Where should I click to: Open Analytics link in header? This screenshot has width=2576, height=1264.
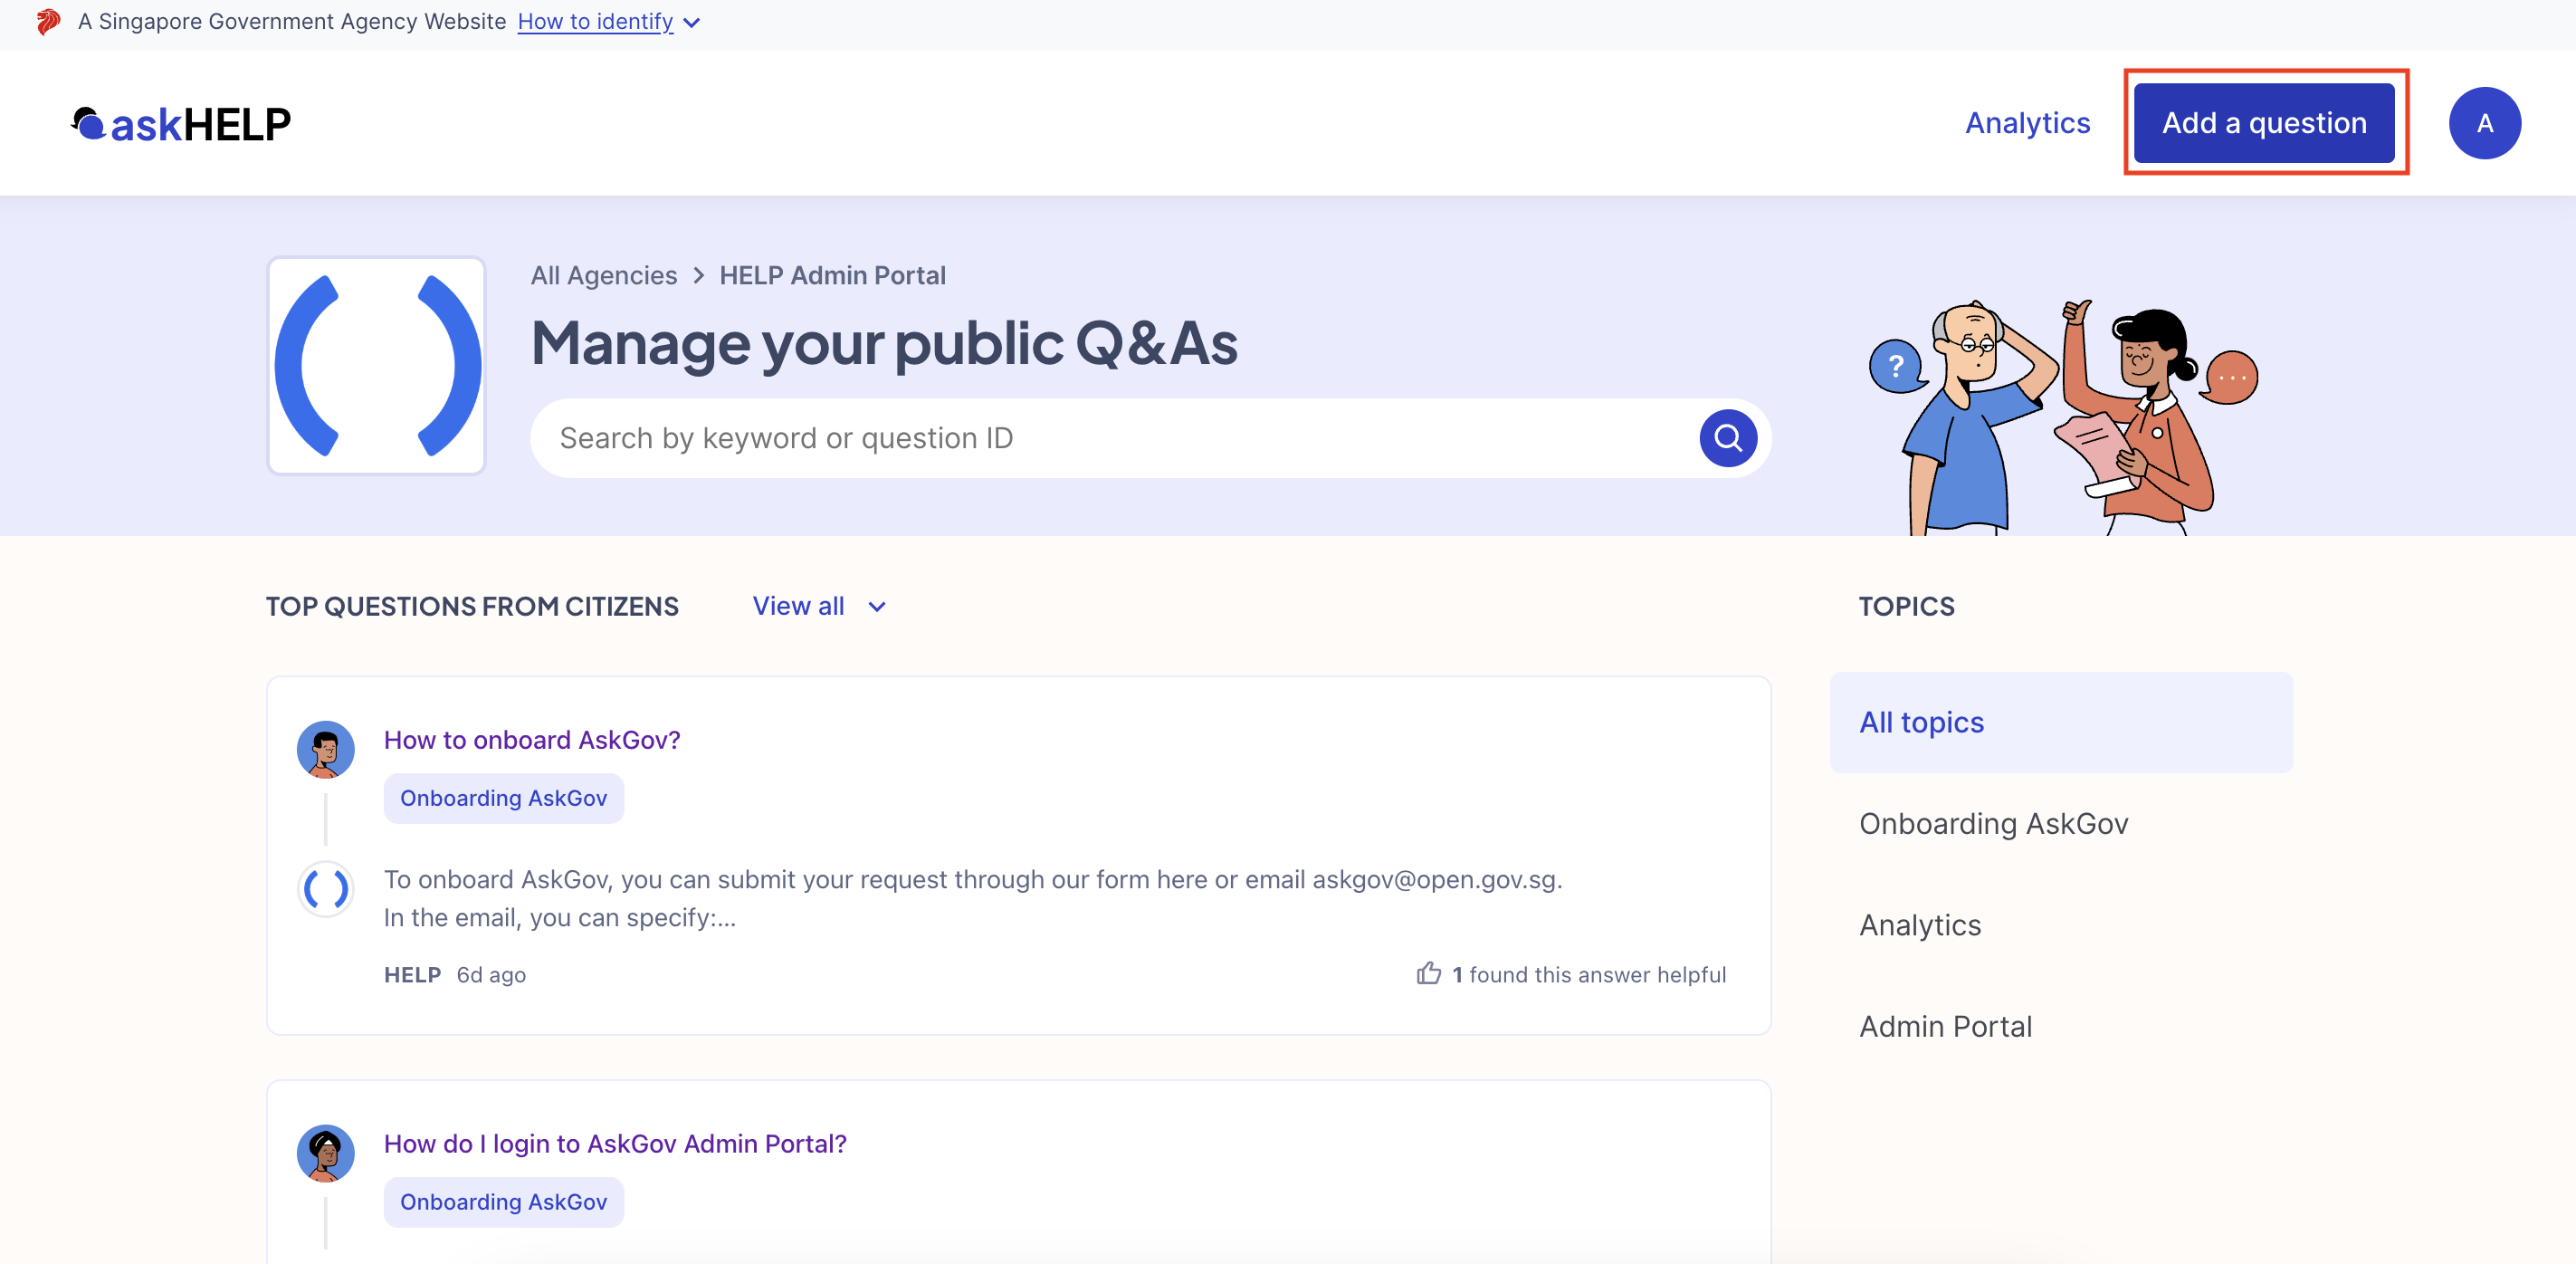pyautogui.click(x=2027, y=123)
